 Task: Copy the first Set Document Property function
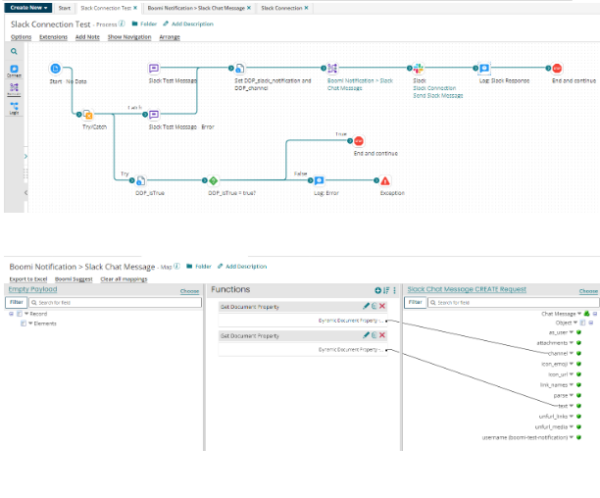click(x=374, y=306)
